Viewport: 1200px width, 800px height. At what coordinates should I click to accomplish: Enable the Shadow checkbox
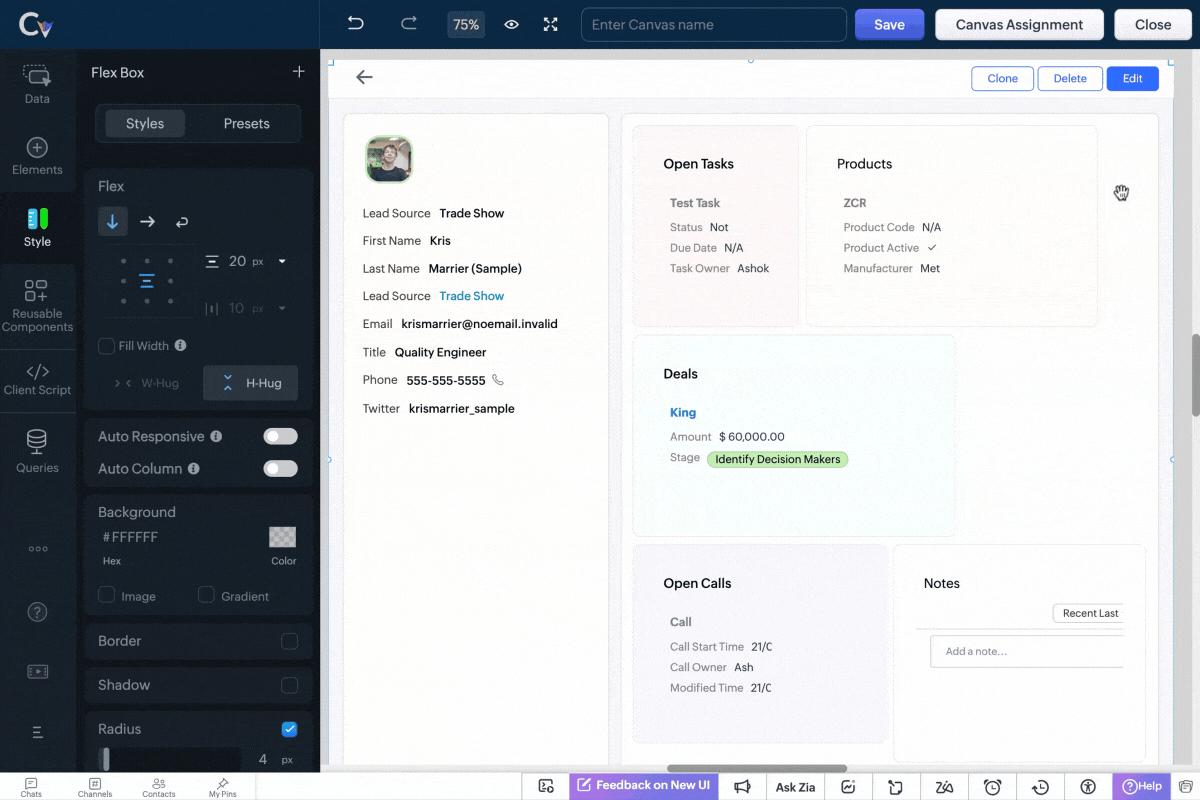pos(289,685)
